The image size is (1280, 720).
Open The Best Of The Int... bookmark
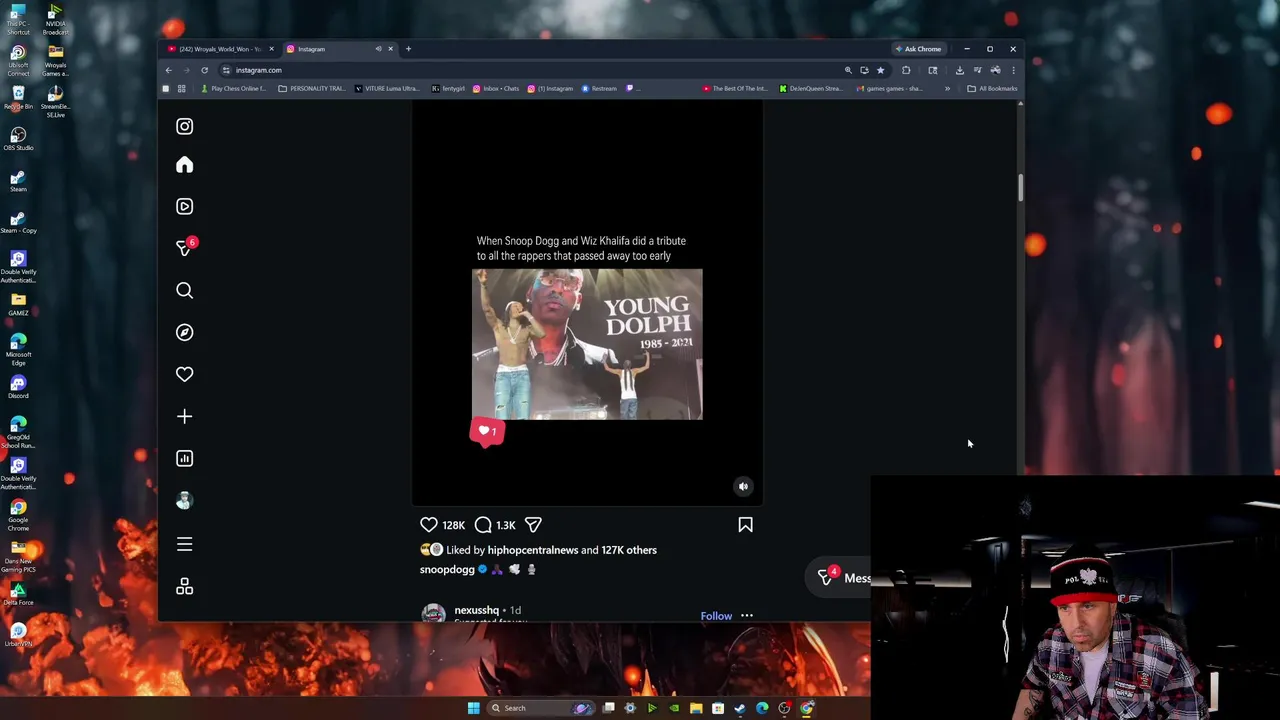(735, 88)
